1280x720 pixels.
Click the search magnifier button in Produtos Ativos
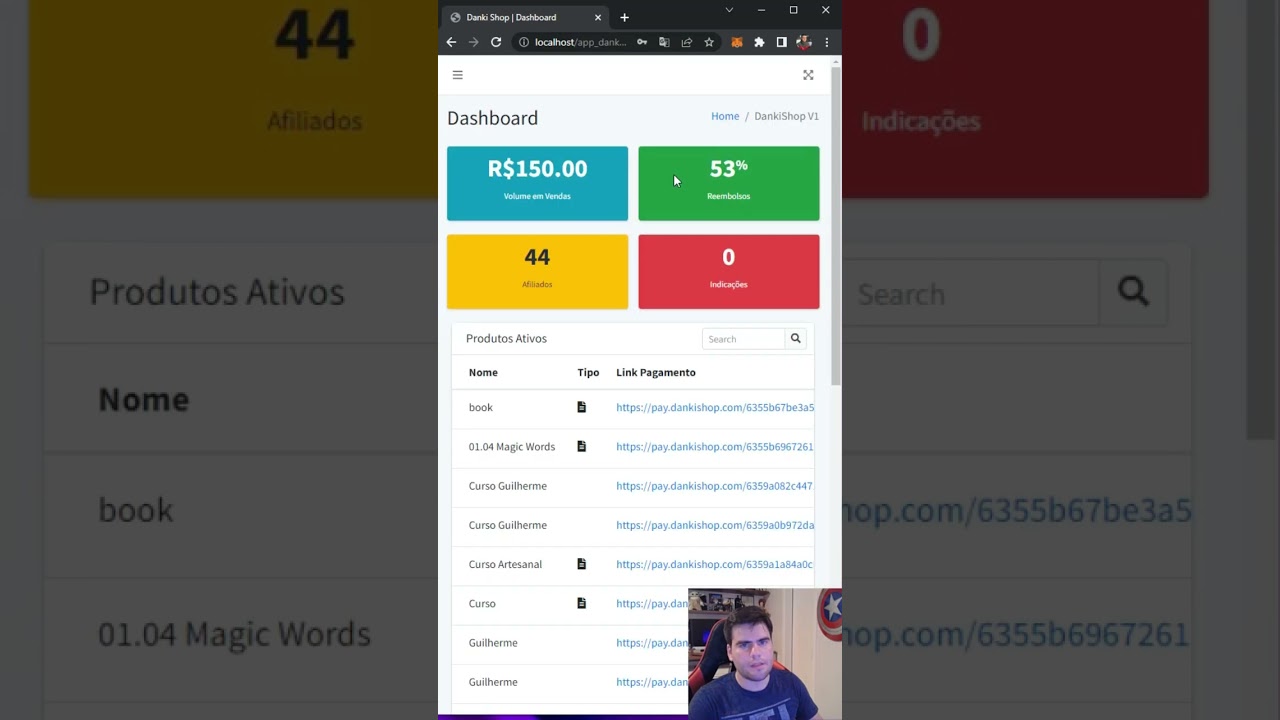796,339
